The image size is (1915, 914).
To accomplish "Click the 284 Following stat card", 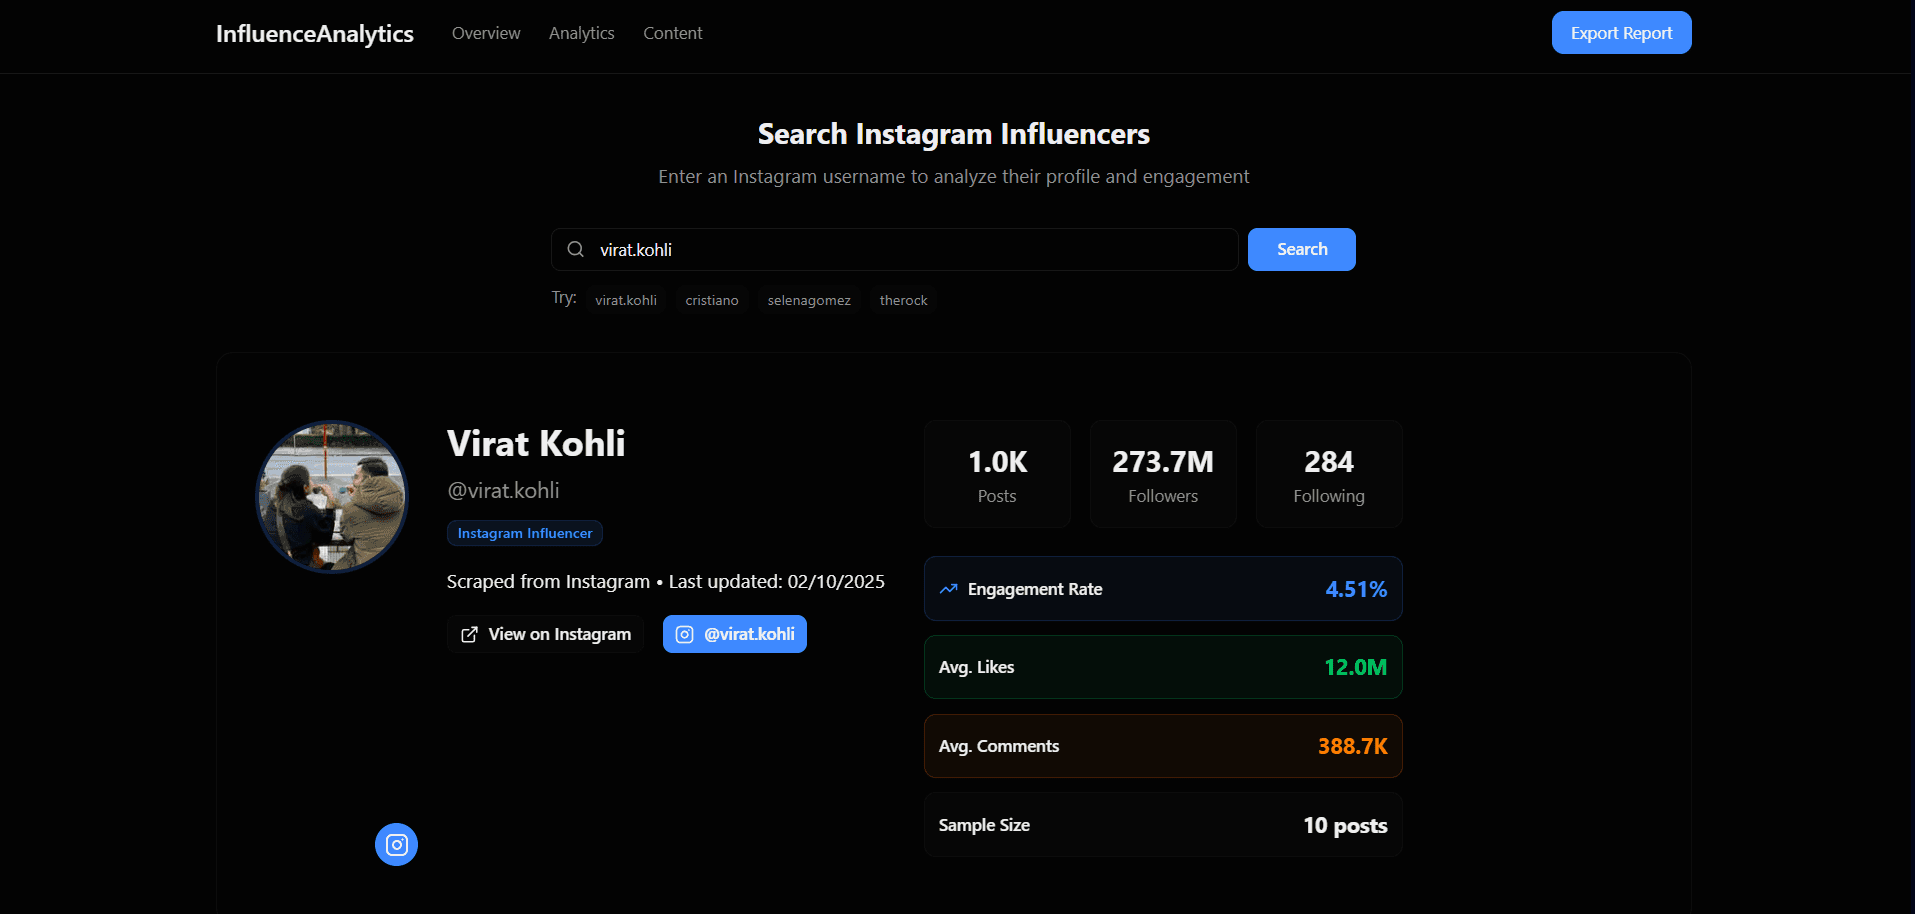I will [1329, 474].
